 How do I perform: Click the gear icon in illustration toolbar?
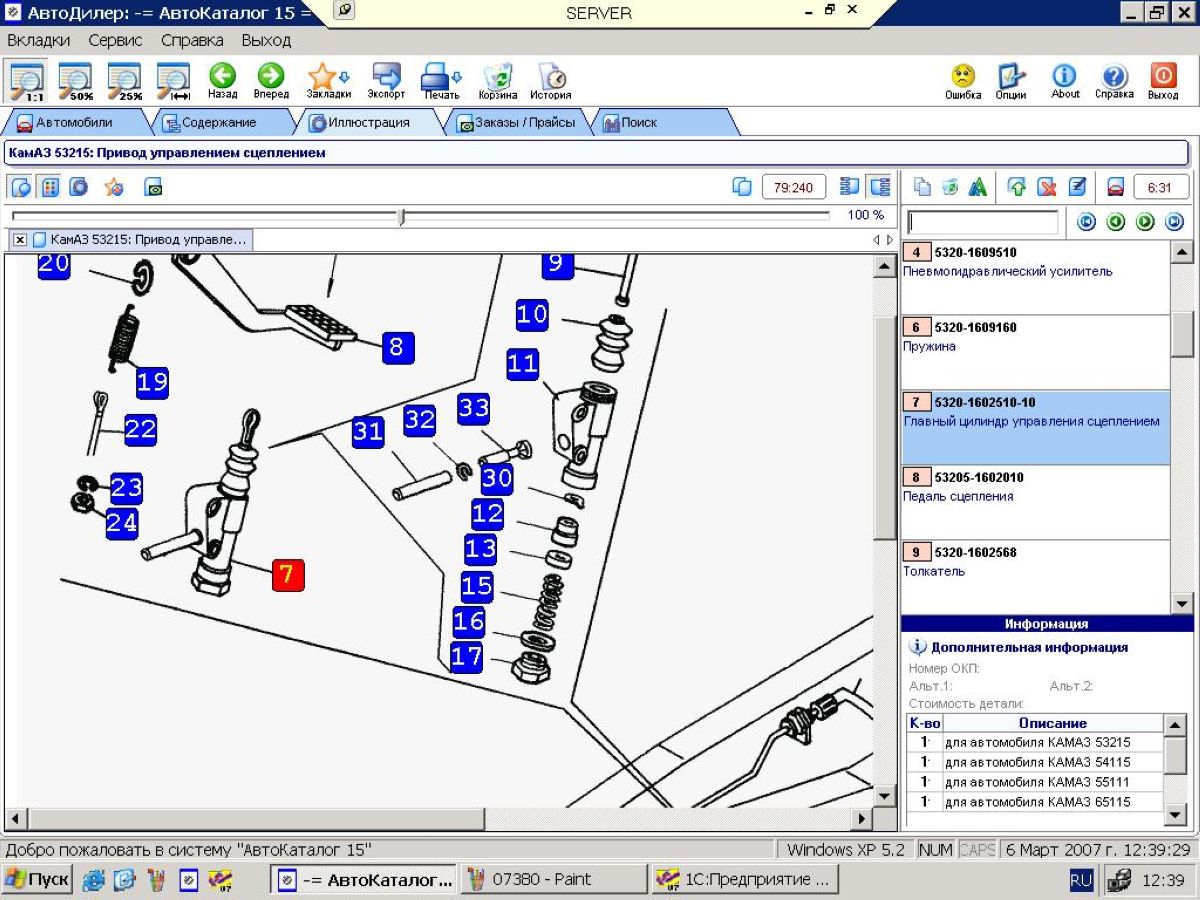click(78, 187)
